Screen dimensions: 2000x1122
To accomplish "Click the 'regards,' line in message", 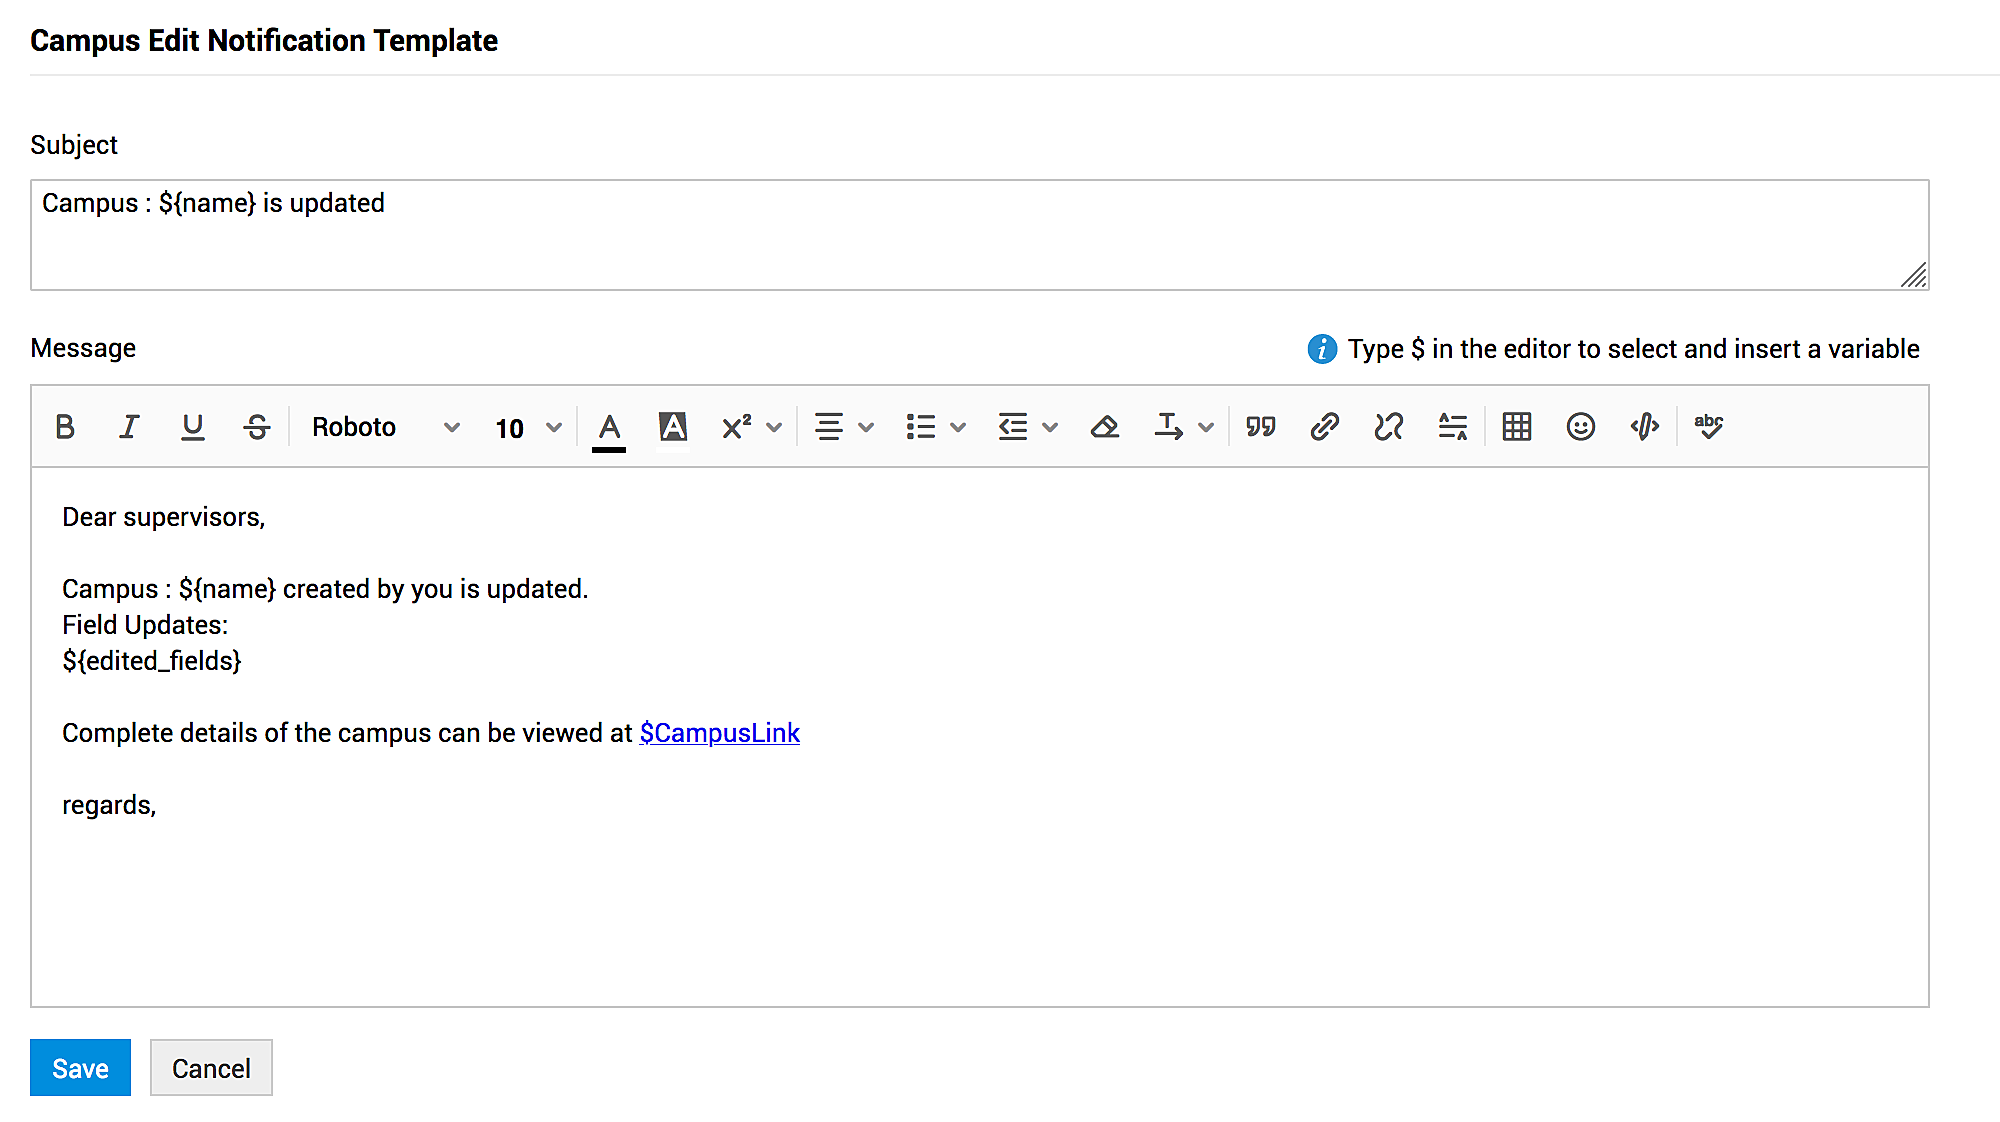I will tap(109, 805).
